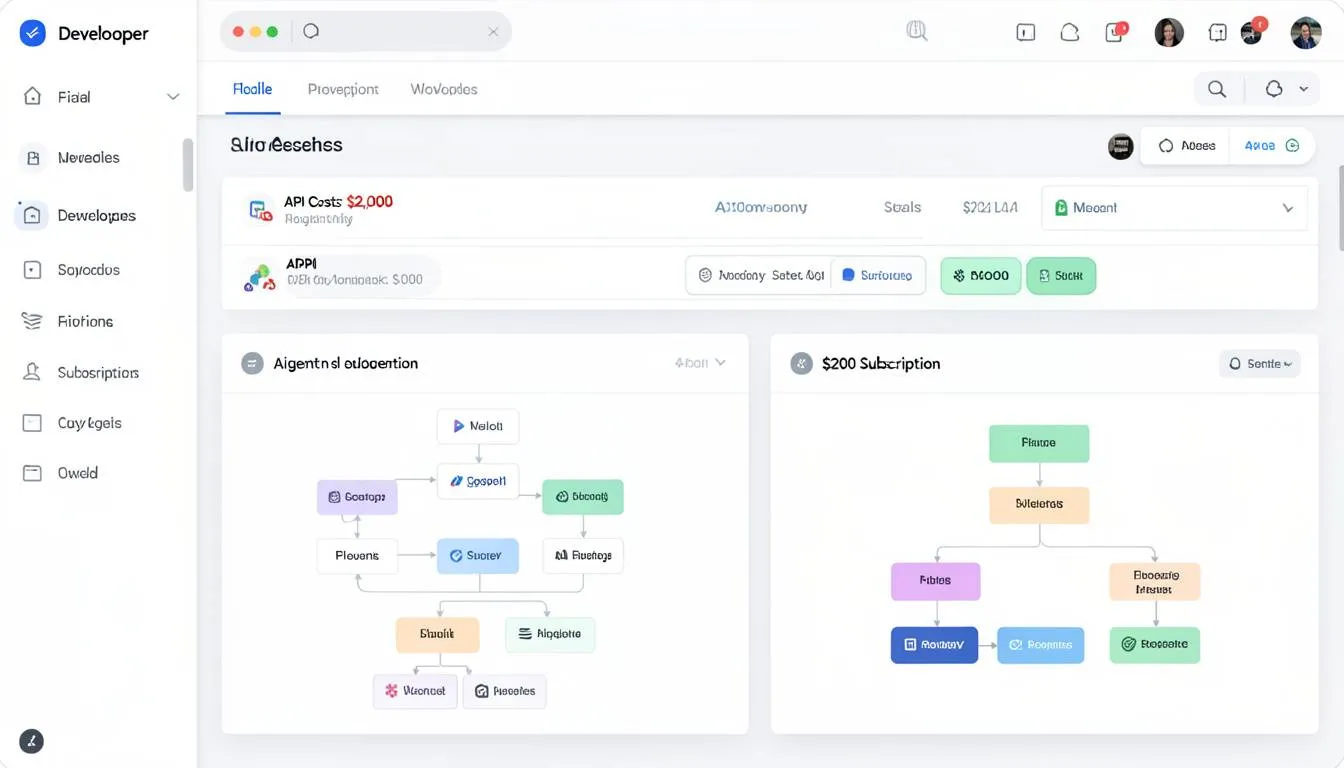
Task: Click the API Costs icon
Action: point(260,209)
